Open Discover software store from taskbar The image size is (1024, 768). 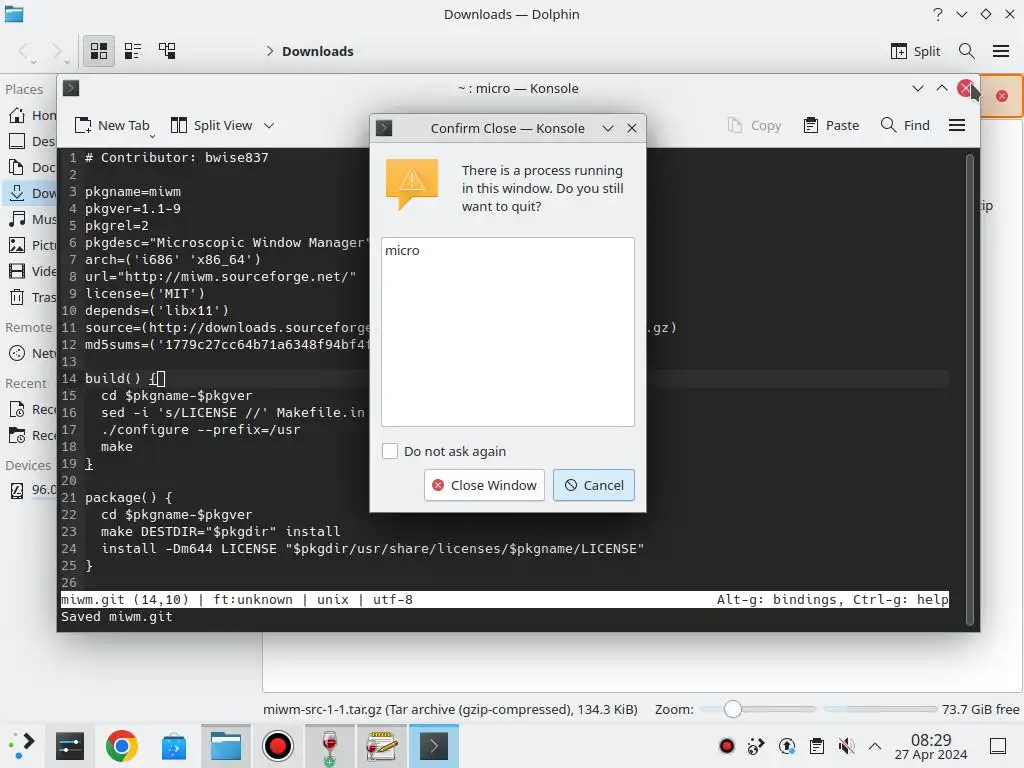click(x=174, y=746)
